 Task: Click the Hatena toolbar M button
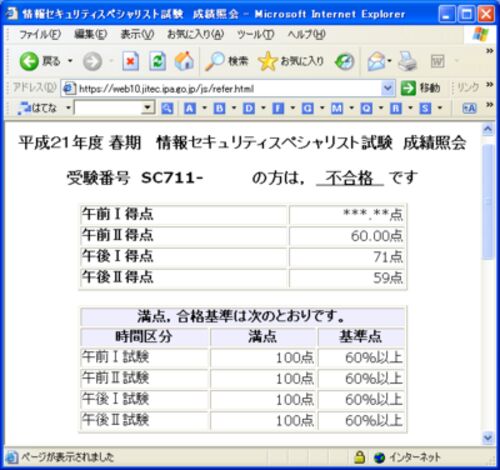pos(337,108)
